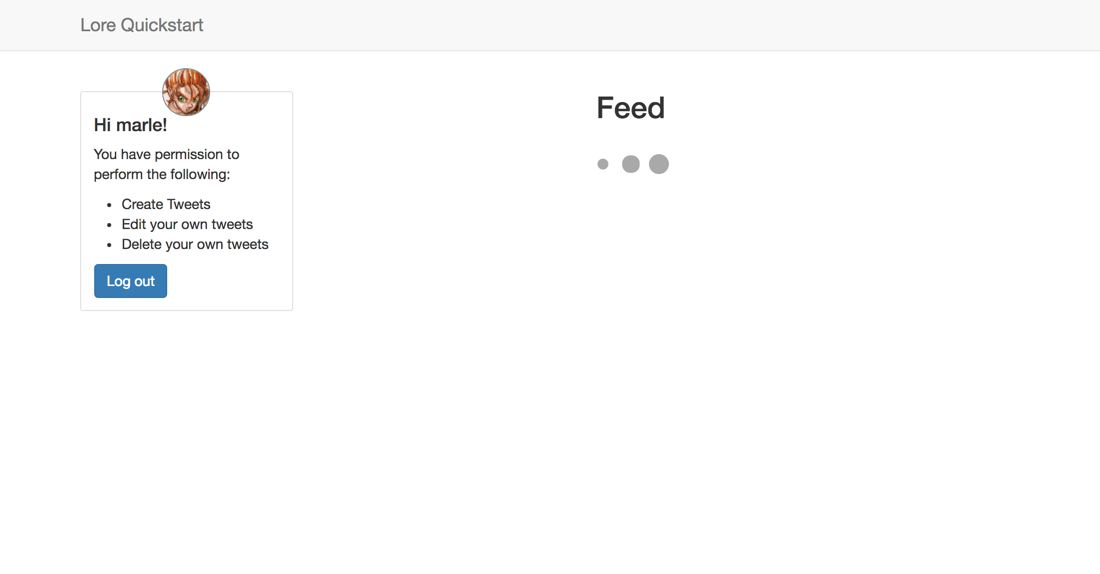
Task: Click the smallest loading dot under Feed
Action: [x=603, y=164]
